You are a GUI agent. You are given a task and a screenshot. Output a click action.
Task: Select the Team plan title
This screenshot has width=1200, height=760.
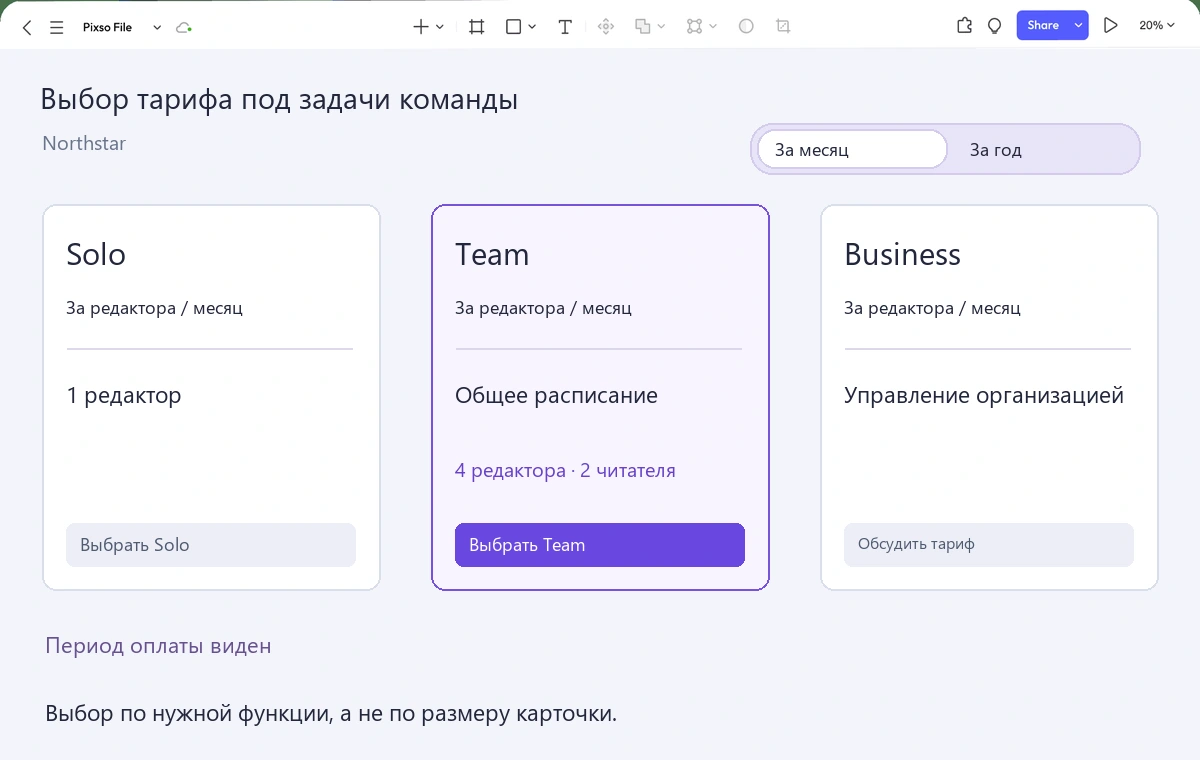point(492,254)
